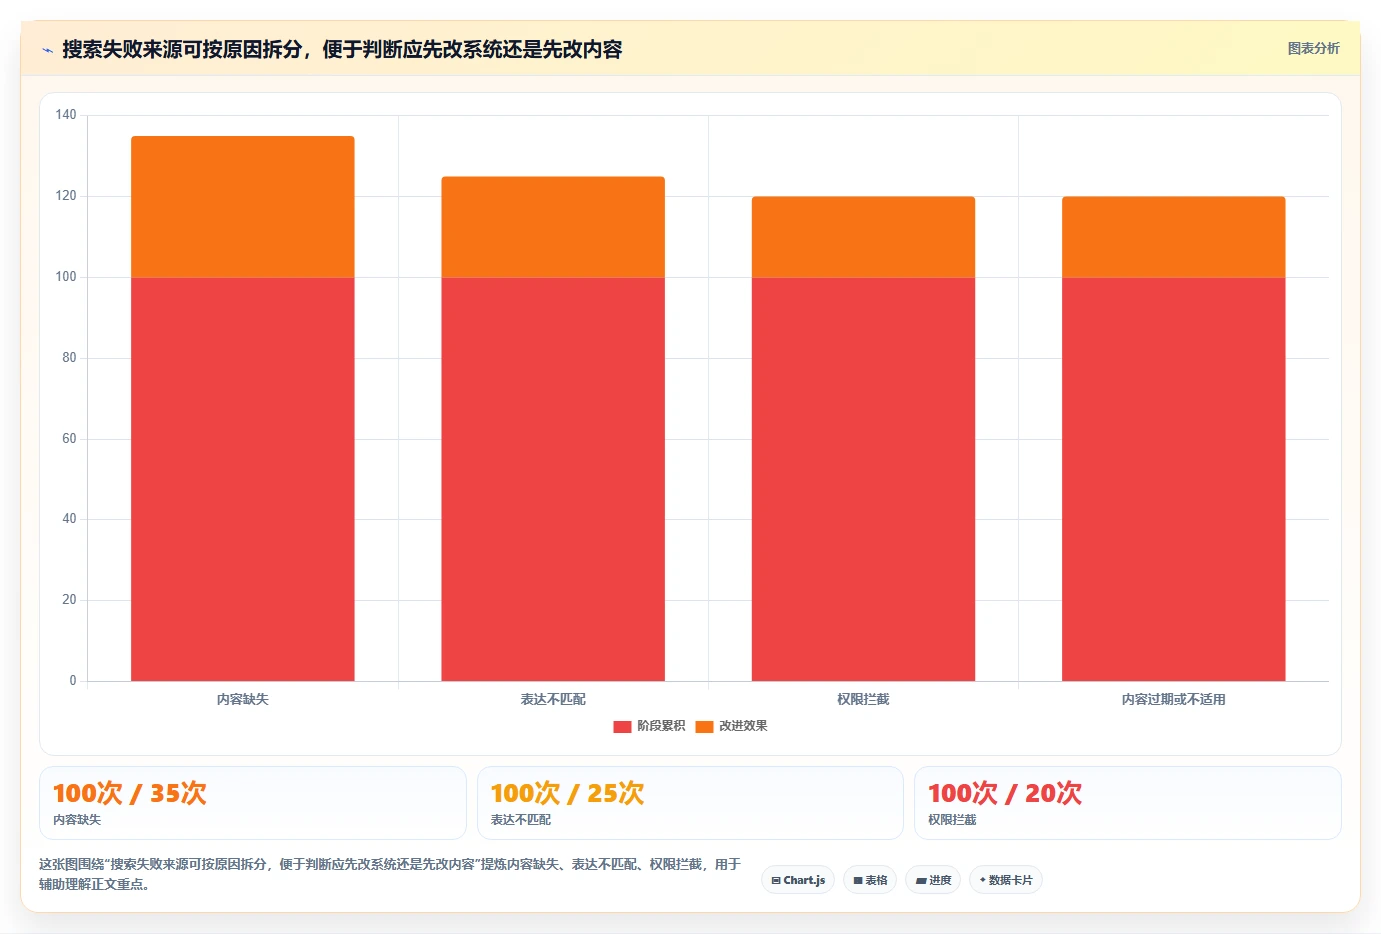Click 权限拦截 caption in the stat card
The width and height of the screenshot is (1381, 934).
[952, 819]
